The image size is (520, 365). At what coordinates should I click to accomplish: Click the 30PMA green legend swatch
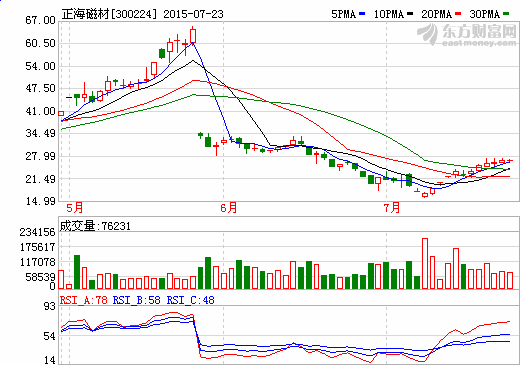506,14
